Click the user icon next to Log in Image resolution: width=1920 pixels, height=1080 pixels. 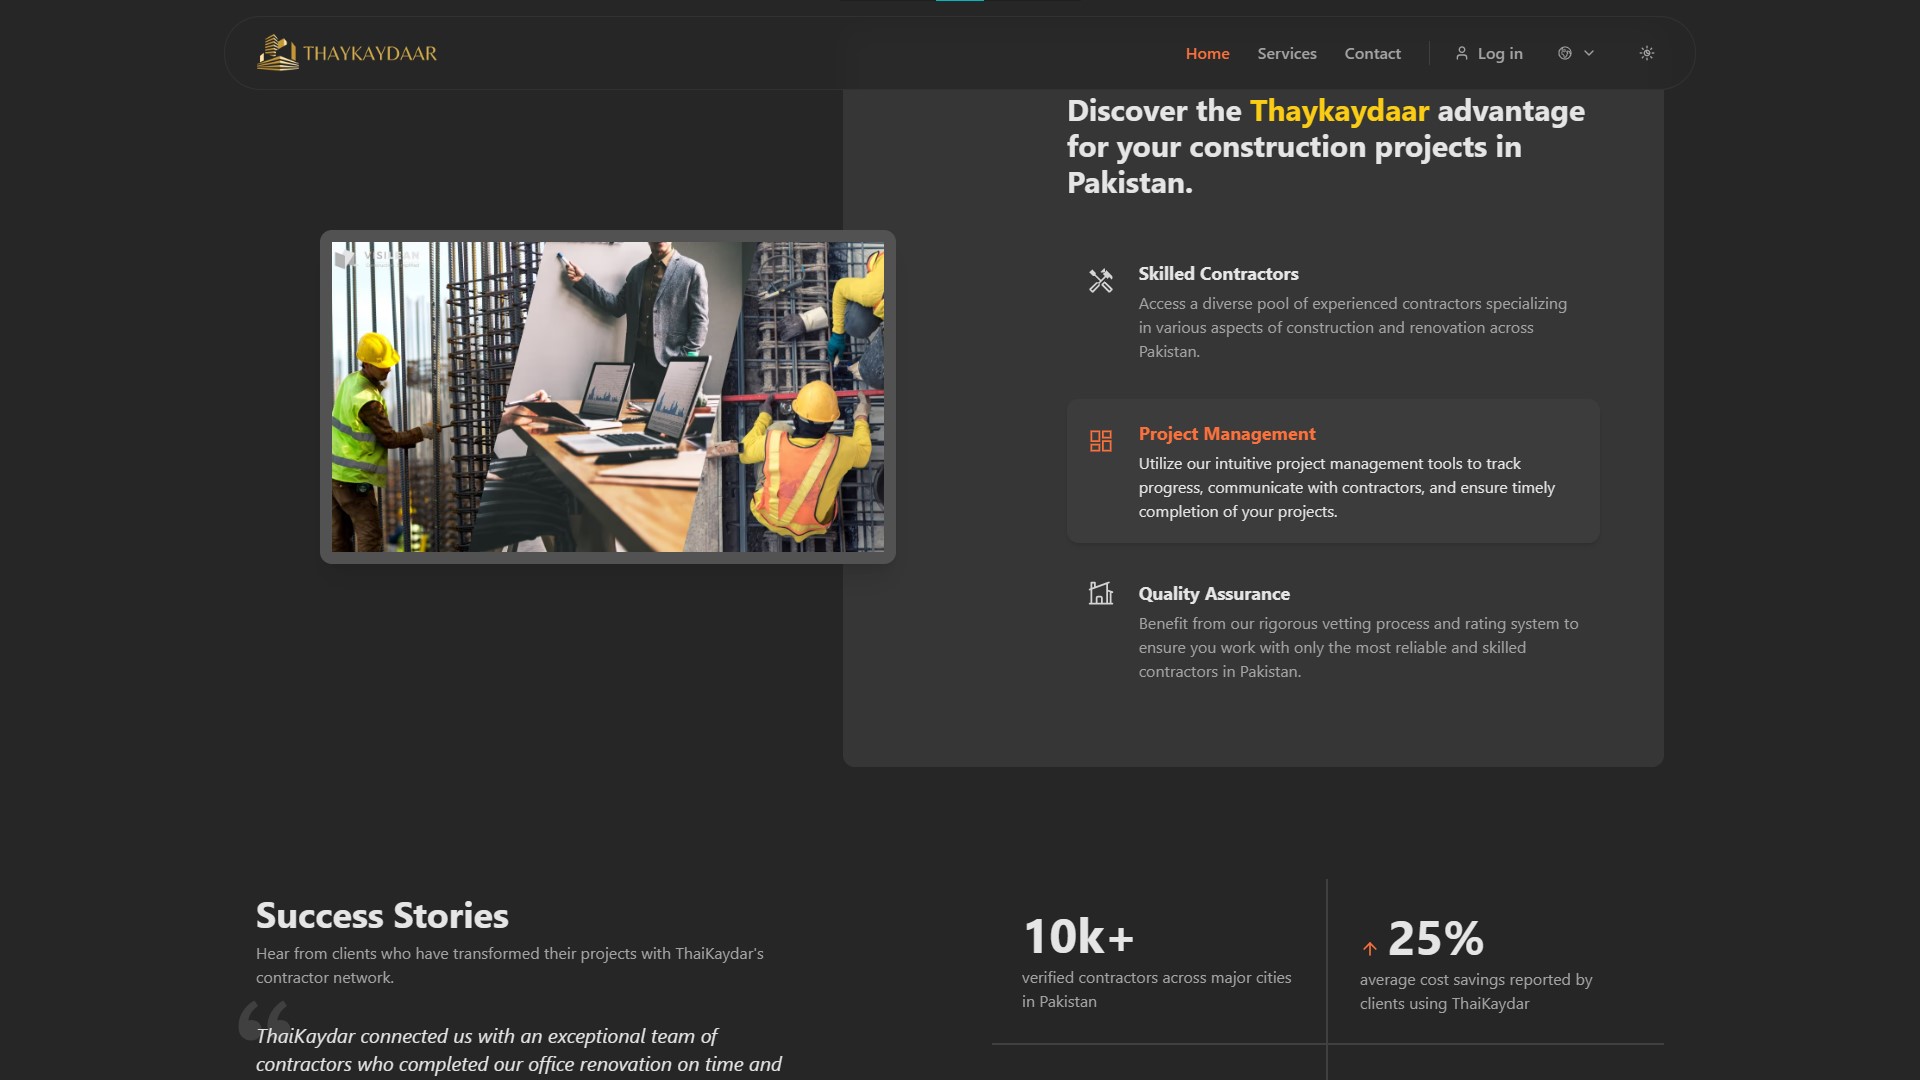(1463, 53)
